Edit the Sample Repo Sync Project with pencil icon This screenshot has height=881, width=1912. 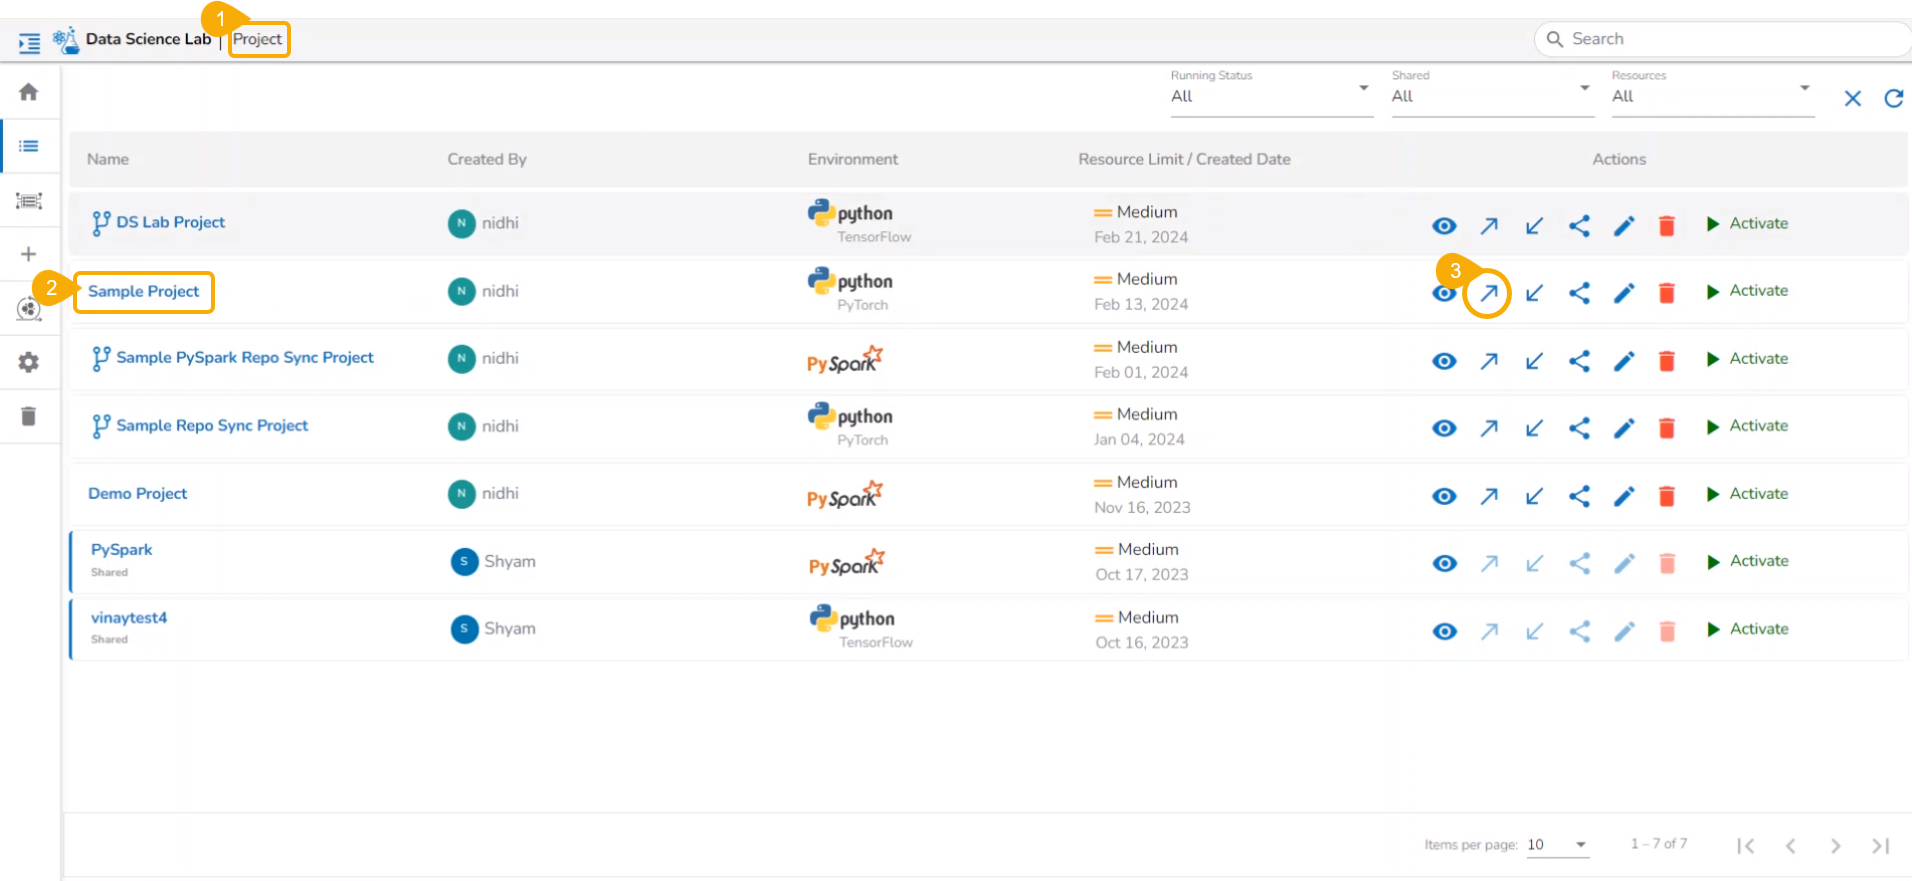click(1624, 428)
